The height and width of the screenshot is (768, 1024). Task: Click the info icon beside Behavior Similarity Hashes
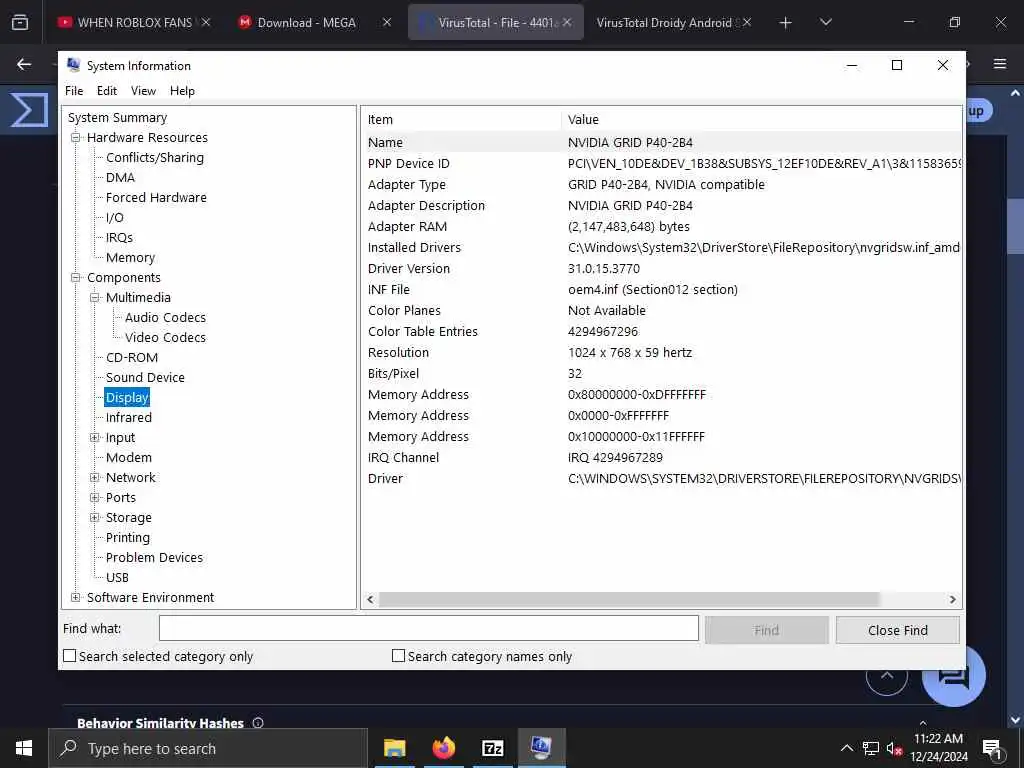coord(258,723)
